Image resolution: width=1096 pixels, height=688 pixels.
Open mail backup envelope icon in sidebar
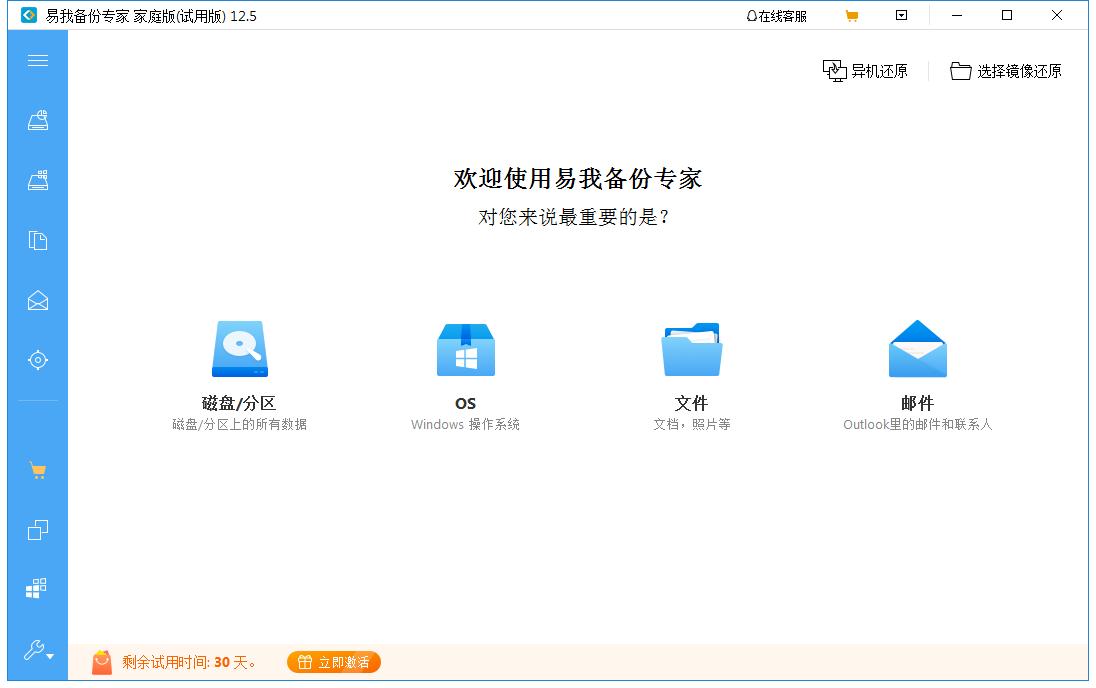38,301
